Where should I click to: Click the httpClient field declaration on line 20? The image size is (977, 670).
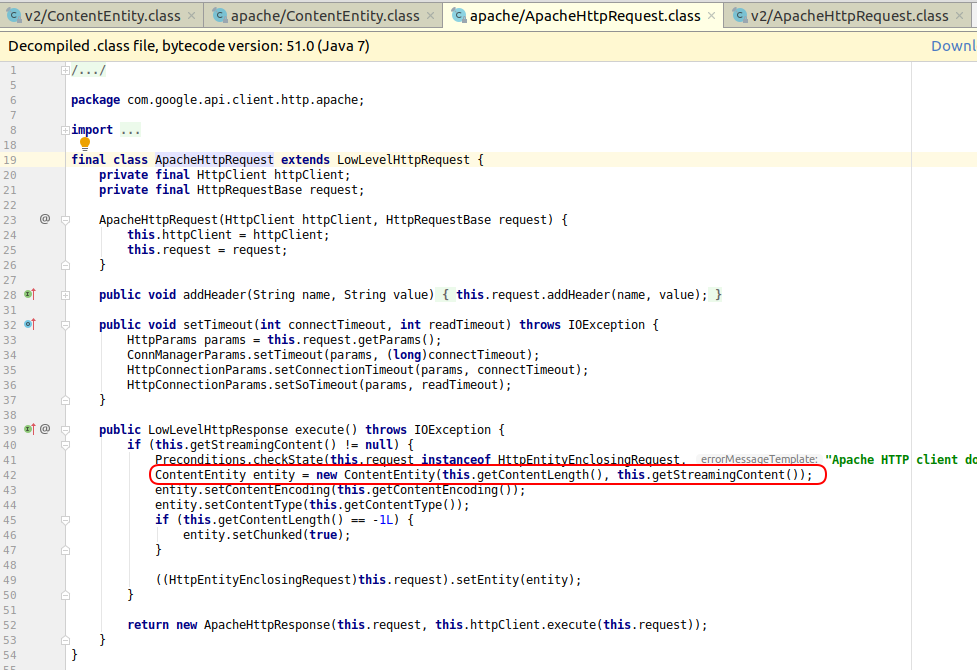(224, 175)
